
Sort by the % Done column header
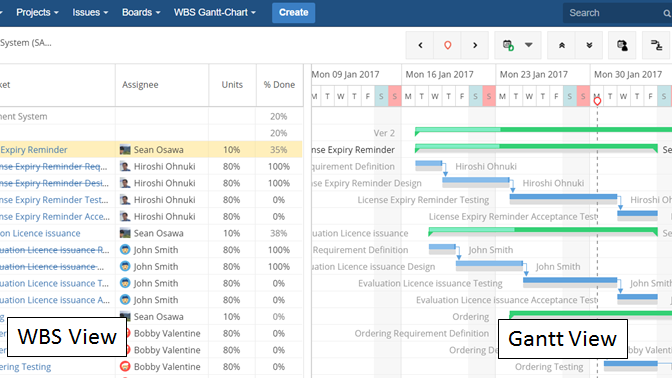click(x=279, y=85)
